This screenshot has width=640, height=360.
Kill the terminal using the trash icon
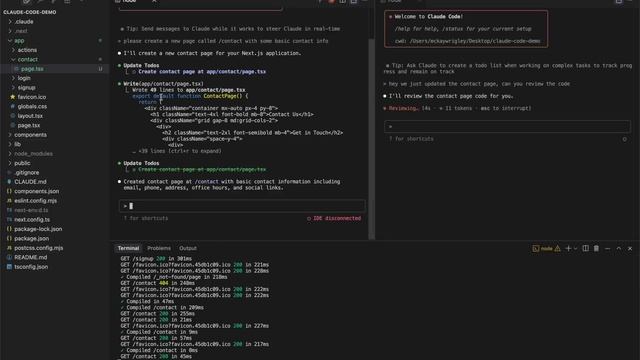pos(596,248)
